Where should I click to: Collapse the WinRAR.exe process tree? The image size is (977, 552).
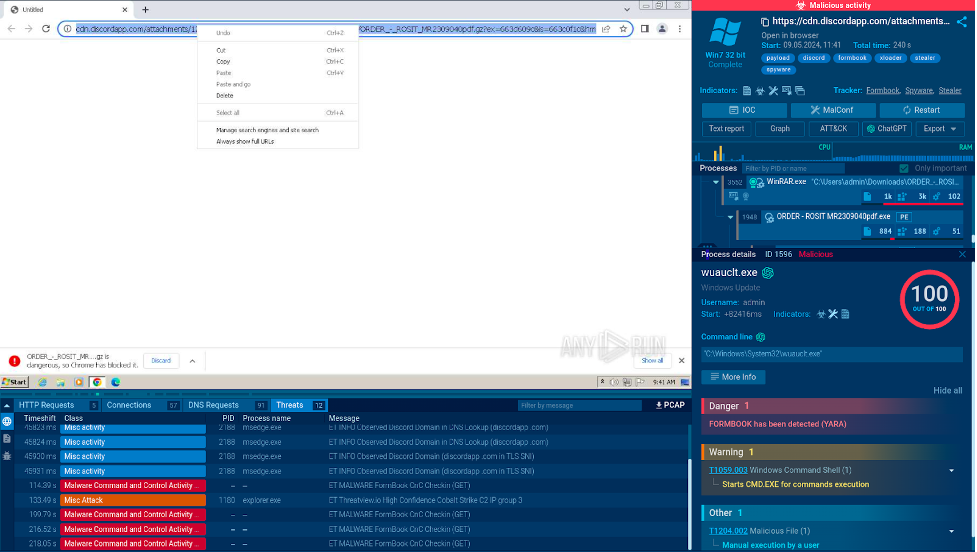pyautogui.click(x=716, y=183)
